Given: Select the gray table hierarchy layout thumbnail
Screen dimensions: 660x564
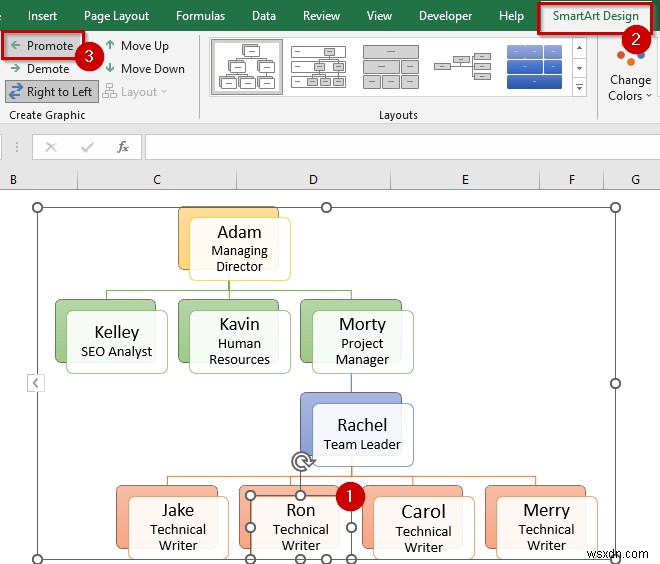Looking at the screenshot, I should point(391,67).
